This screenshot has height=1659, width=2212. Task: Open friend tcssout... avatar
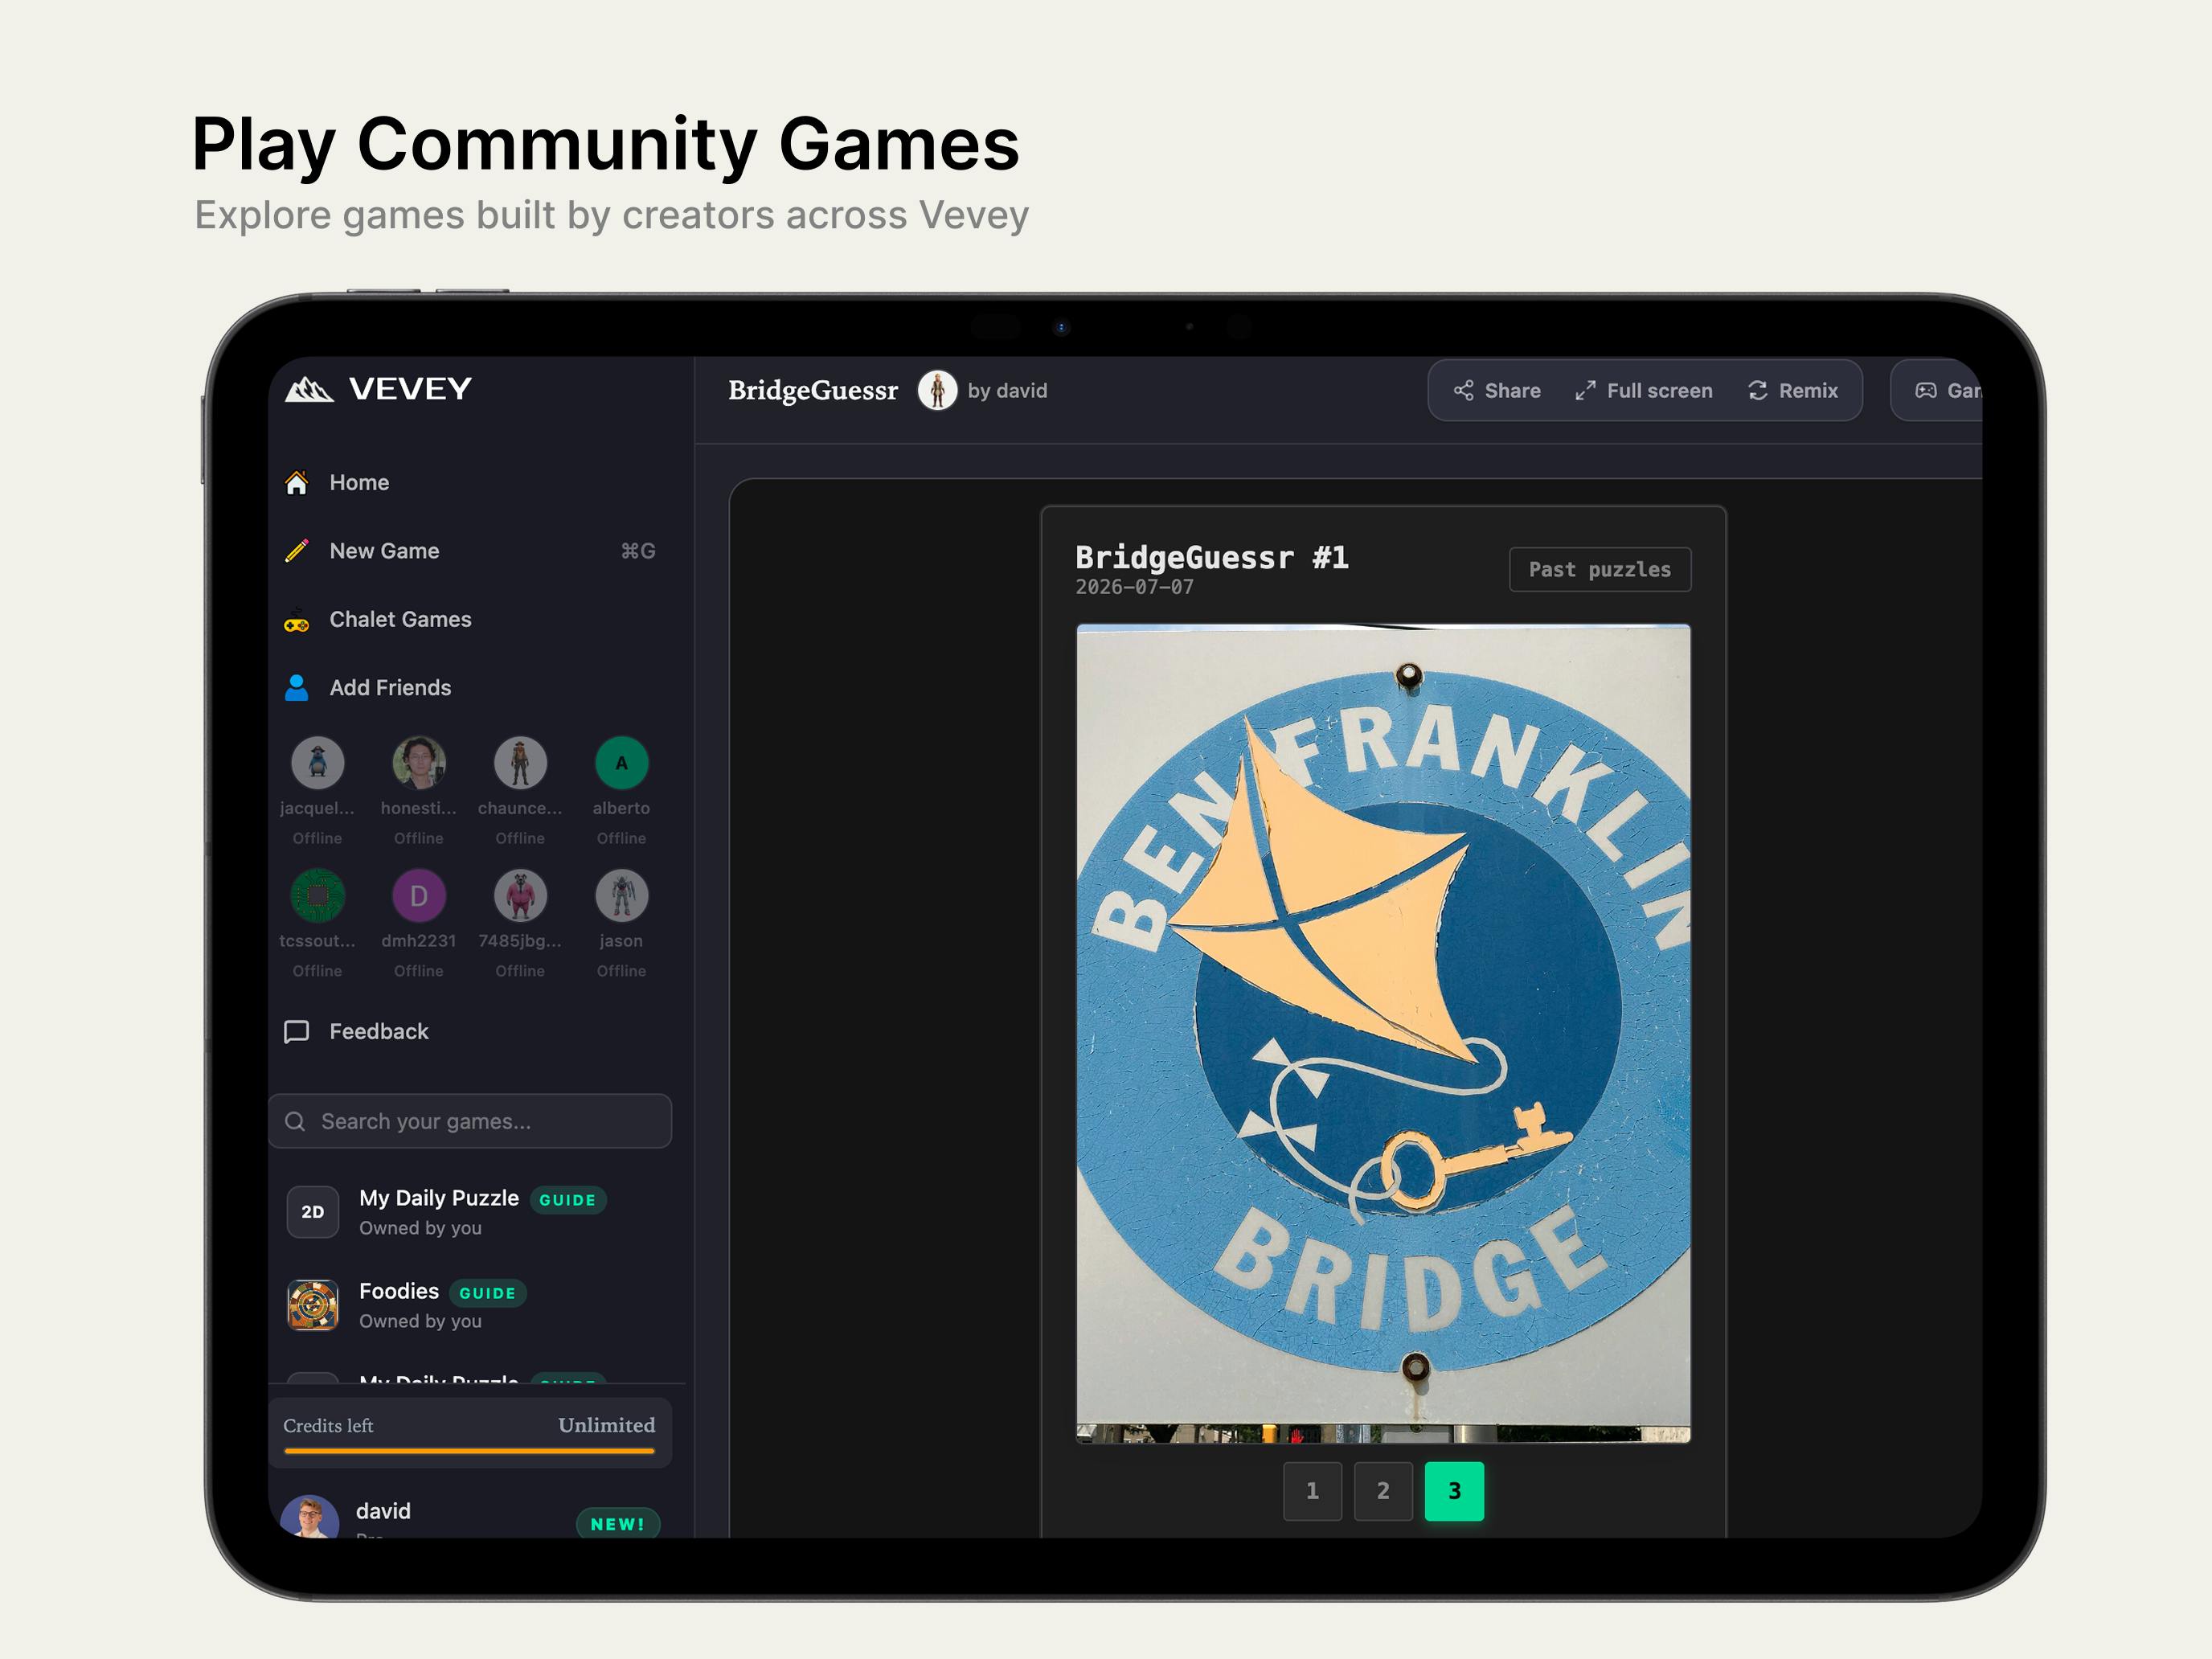pyautogui.click(x=318, y=896)
